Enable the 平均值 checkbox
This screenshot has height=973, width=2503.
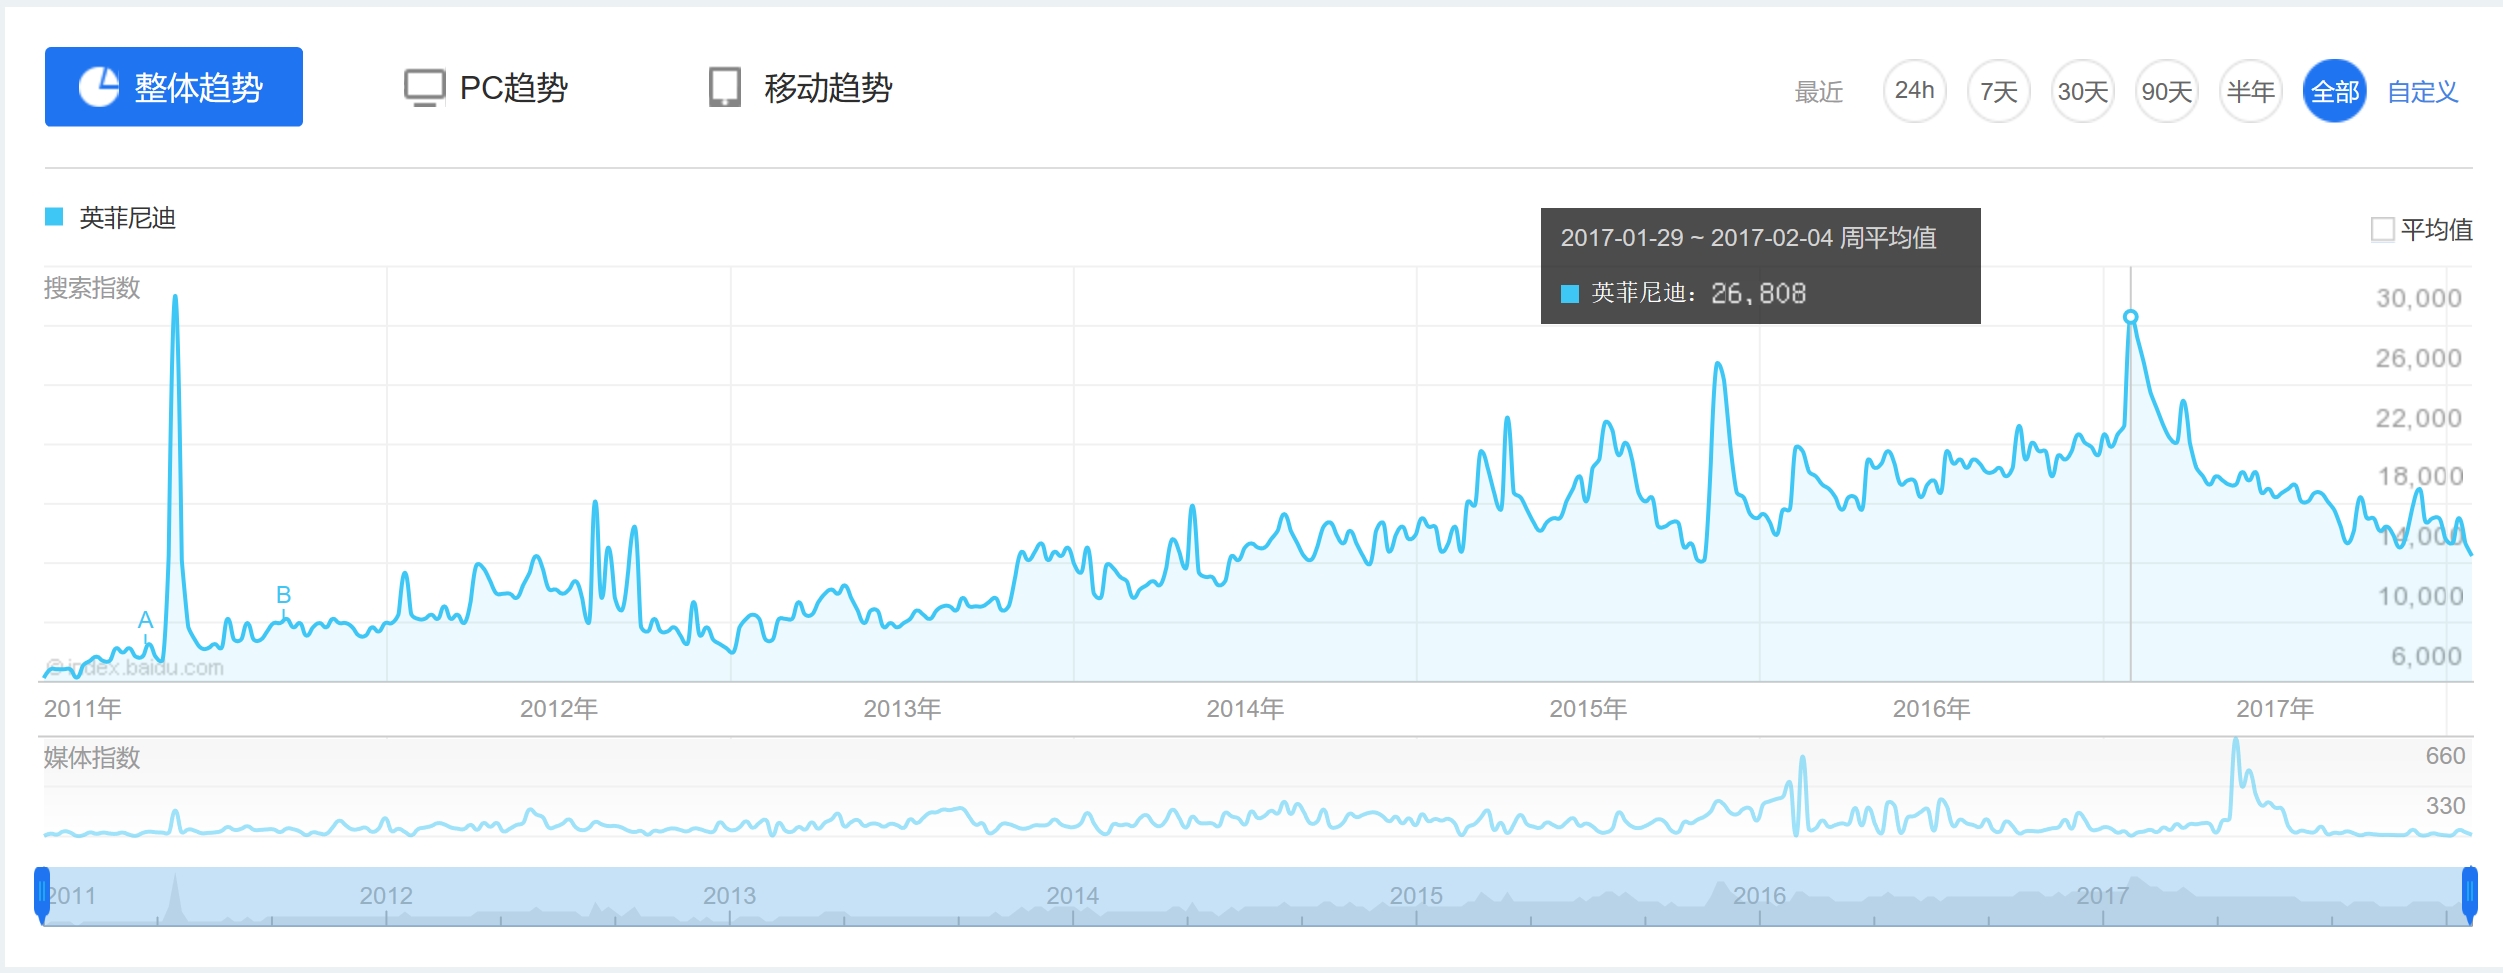pos(2382,230)
